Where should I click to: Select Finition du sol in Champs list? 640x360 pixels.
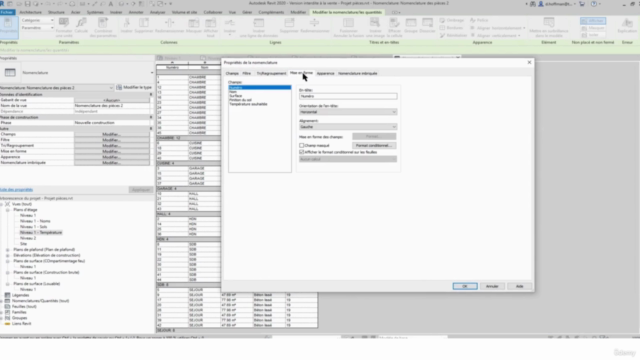(240, 100)
